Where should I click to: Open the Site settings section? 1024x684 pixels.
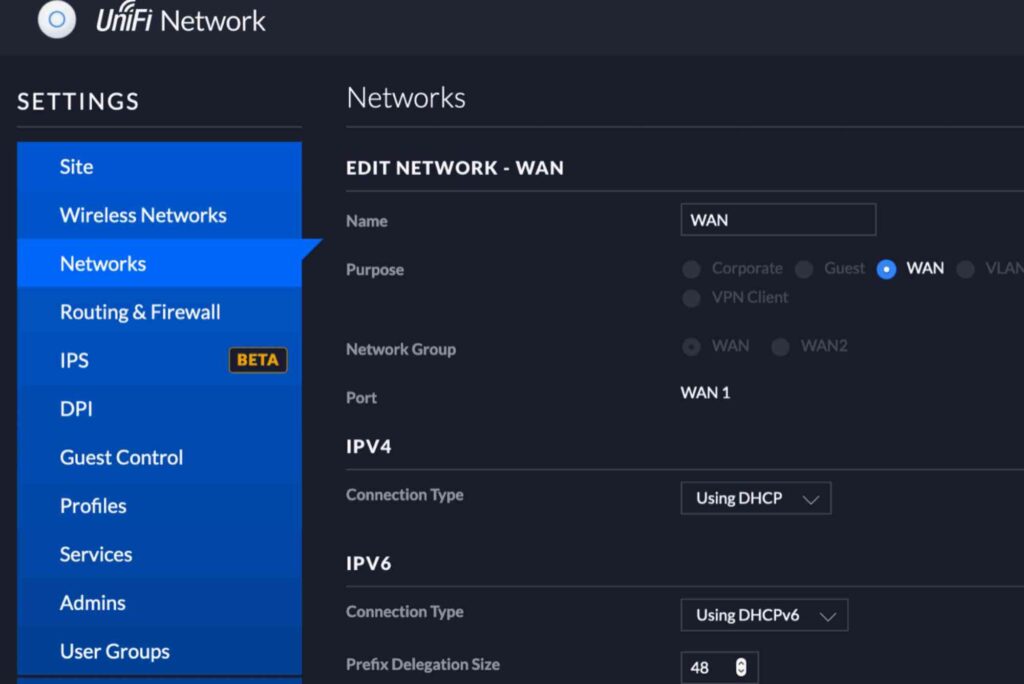point(159,167)
